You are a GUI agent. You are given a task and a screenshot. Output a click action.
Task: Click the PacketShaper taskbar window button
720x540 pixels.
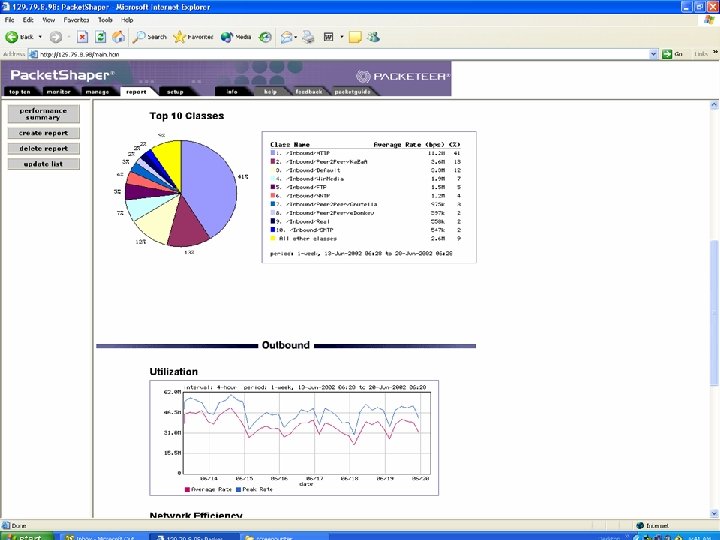194,537
